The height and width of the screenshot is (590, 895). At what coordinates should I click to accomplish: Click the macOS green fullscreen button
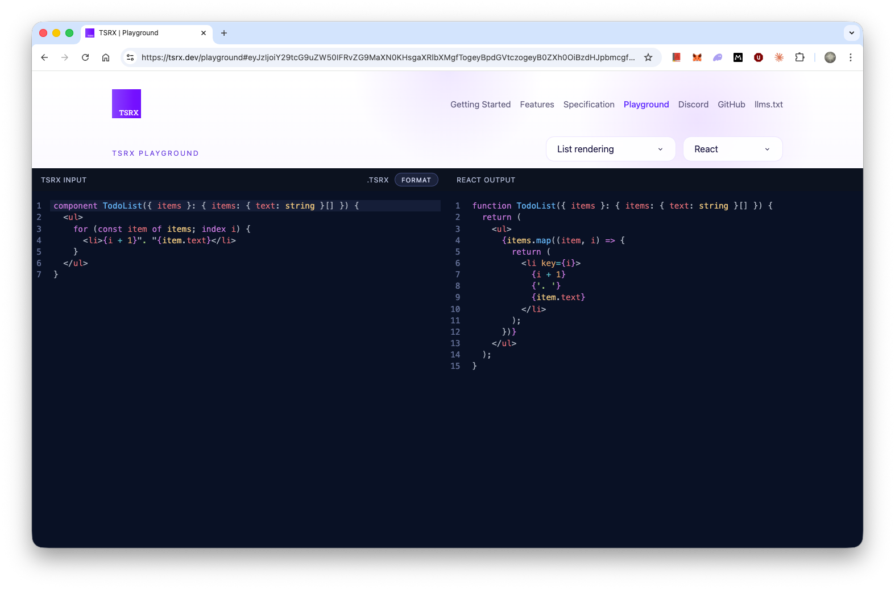click(69, 33)
